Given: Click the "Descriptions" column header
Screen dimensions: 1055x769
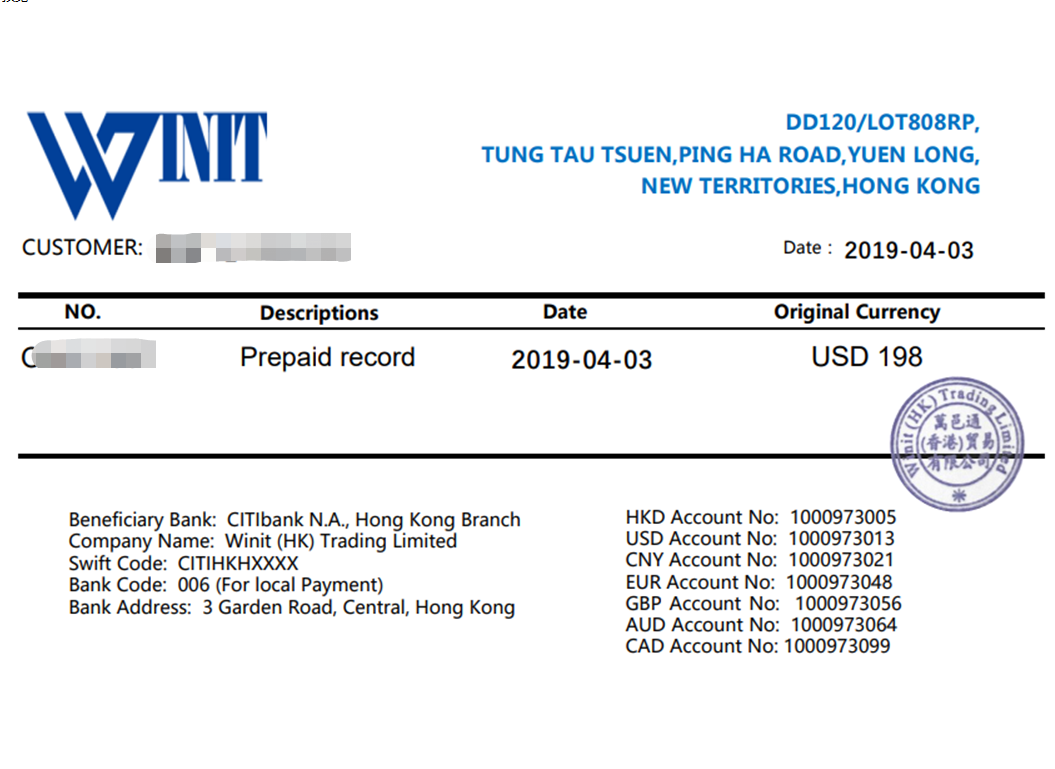Looking at the screenshot, I should (x=320, y=313).
